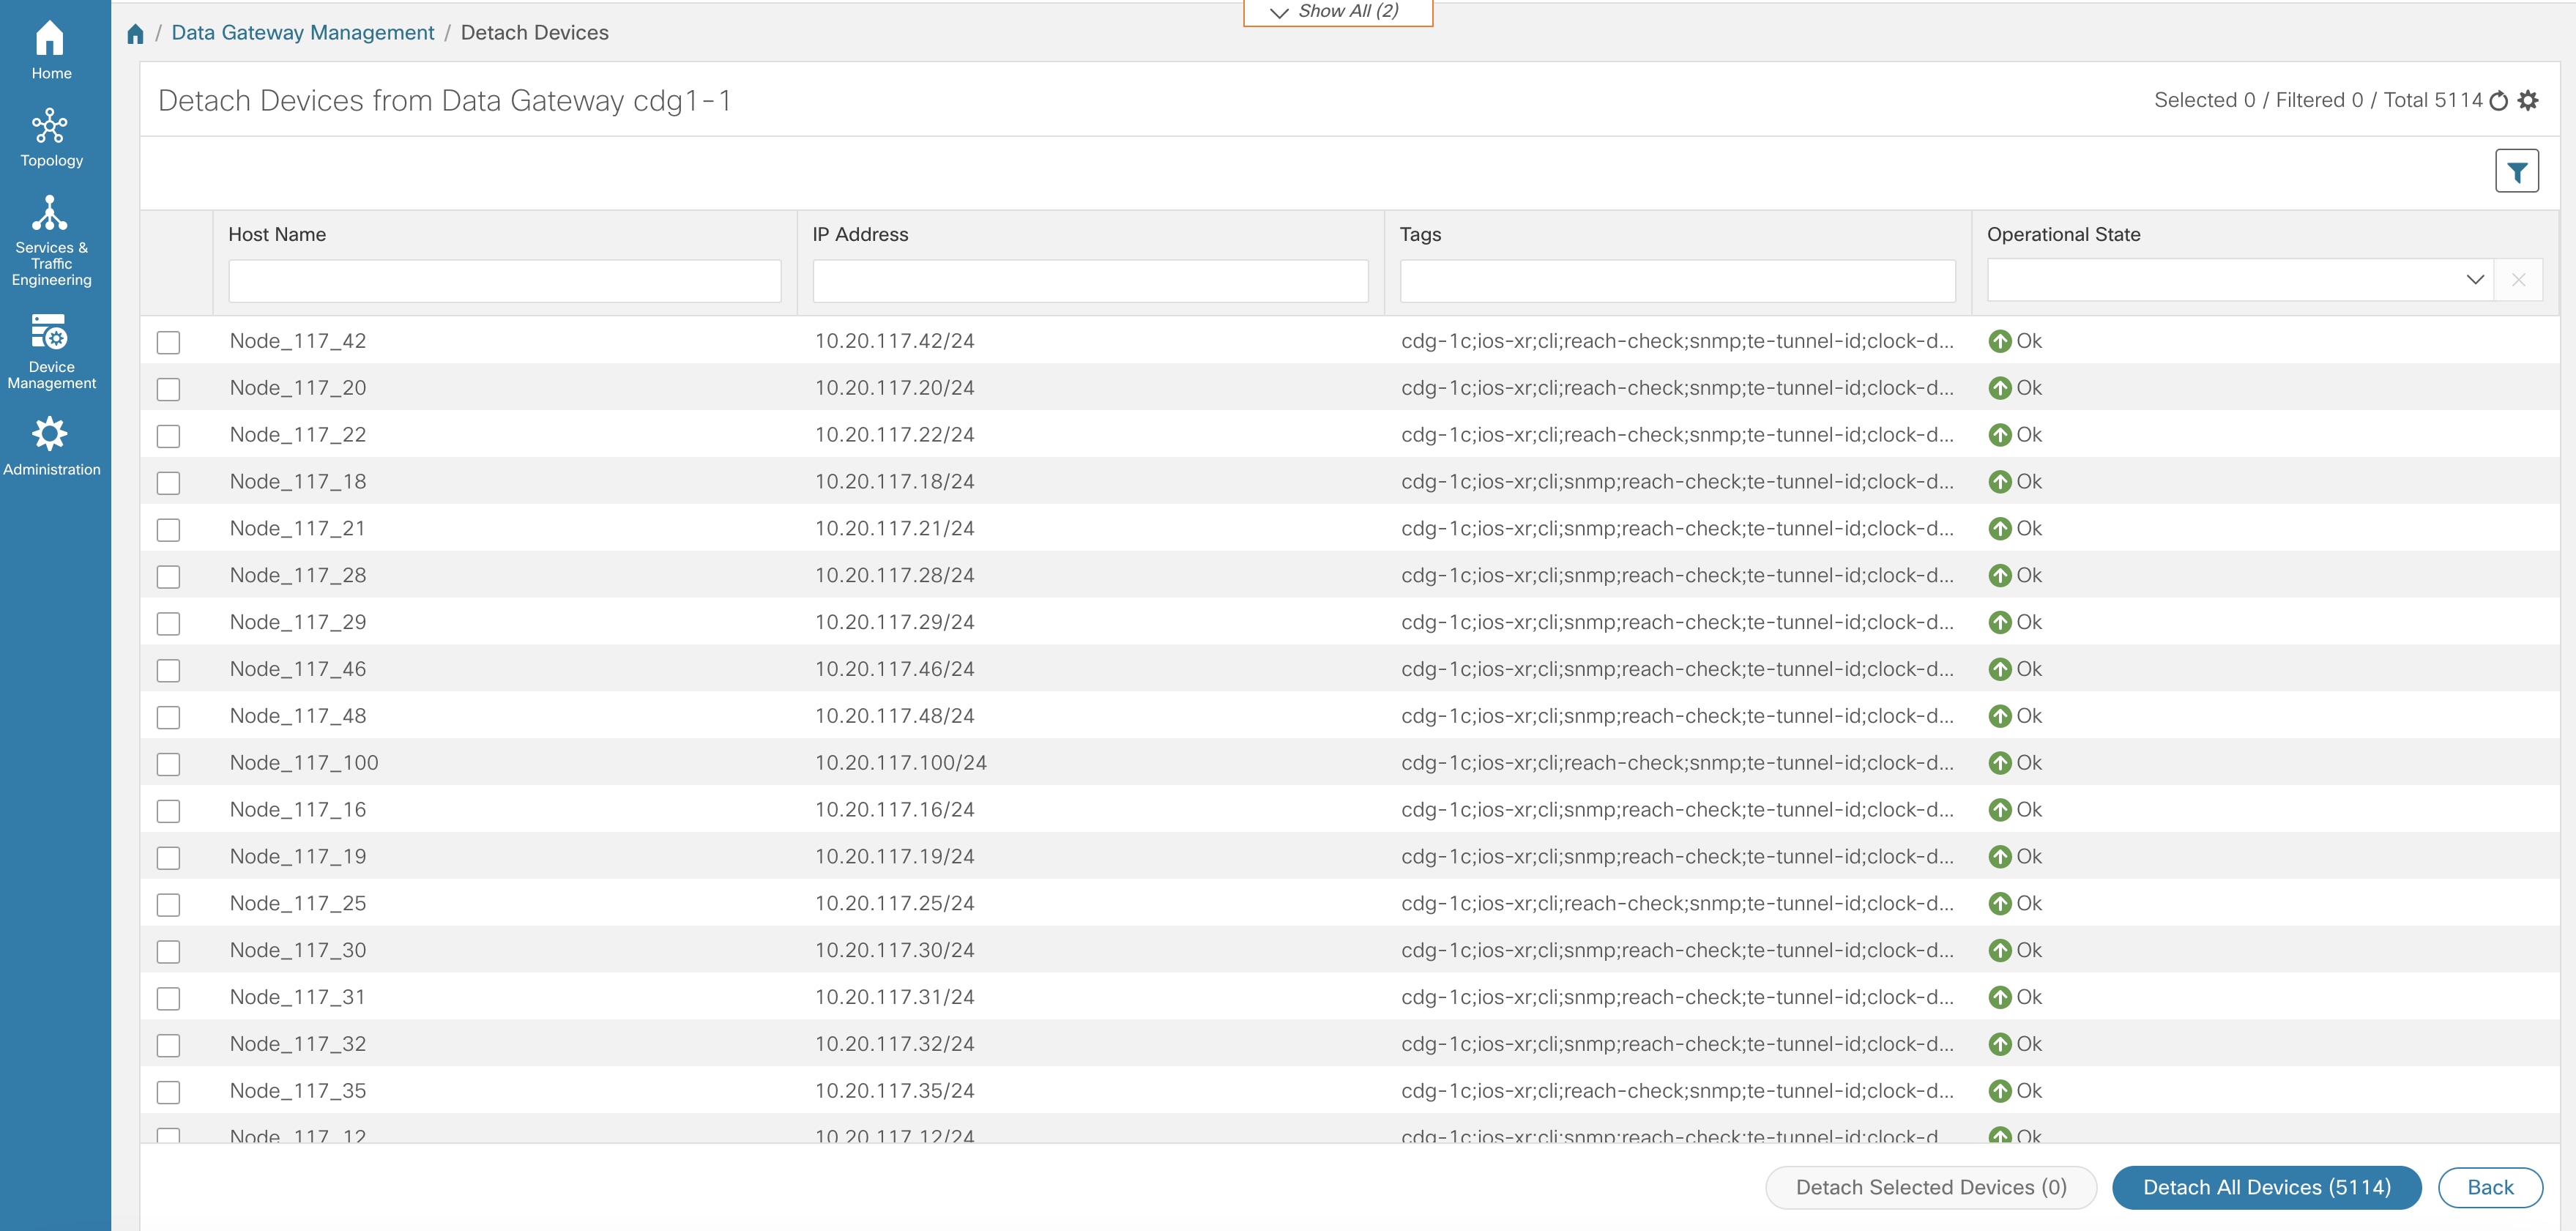The height and width of the screenshot is (1231, 2576).
Task: Open Device Management sidebar icon
Action: [50, 333]
